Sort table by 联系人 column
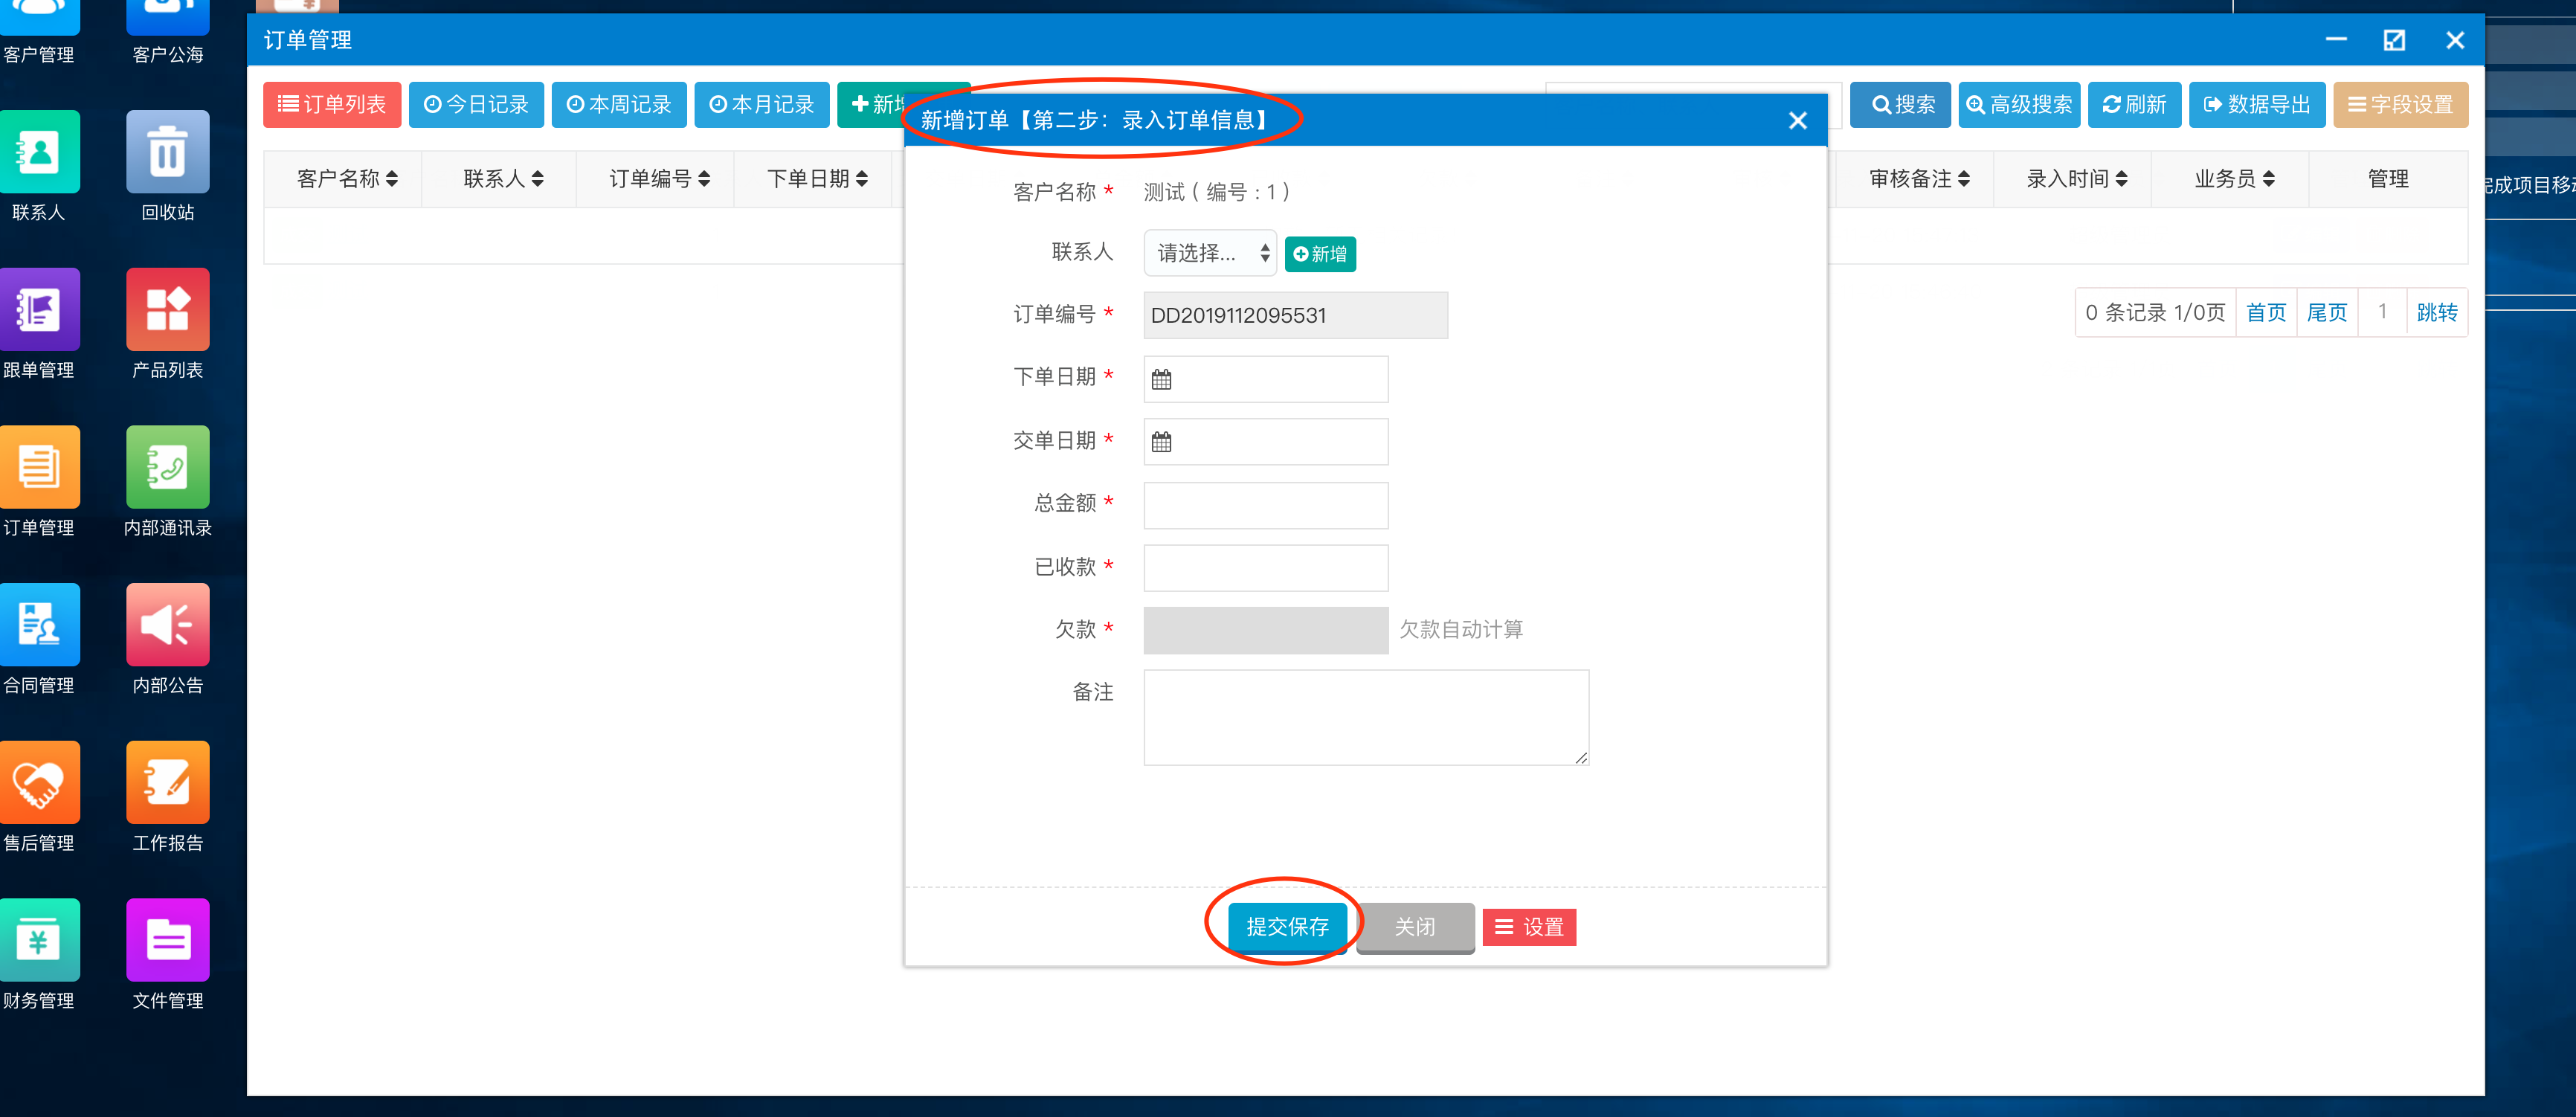This screenshot has height=1117, width=2576. click(x=503, y=179)
